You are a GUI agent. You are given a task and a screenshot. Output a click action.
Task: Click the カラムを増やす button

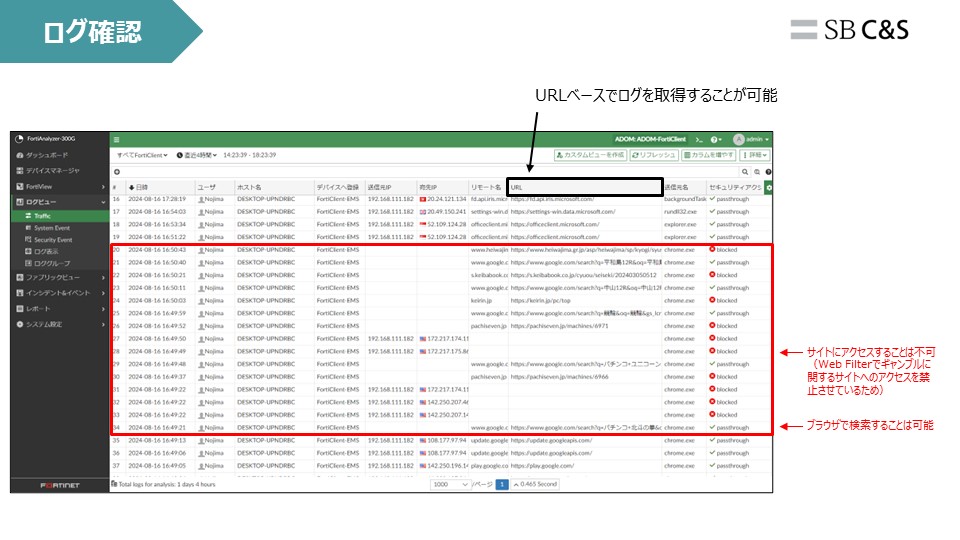[708, 156]
